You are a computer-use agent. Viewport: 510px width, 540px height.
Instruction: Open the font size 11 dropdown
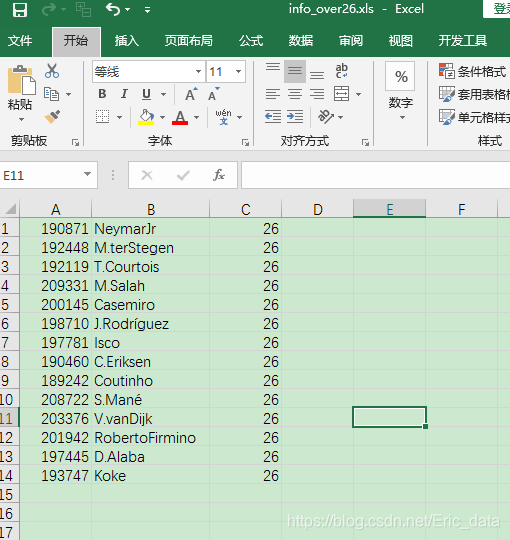(238, 72)
